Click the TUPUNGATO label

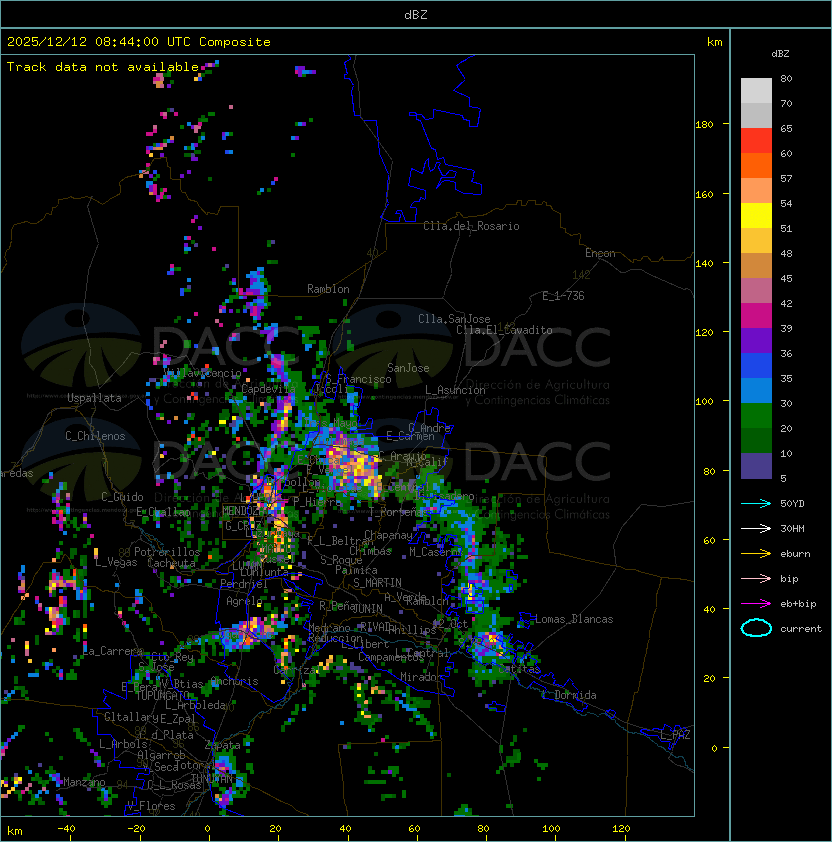click(161, 696)
